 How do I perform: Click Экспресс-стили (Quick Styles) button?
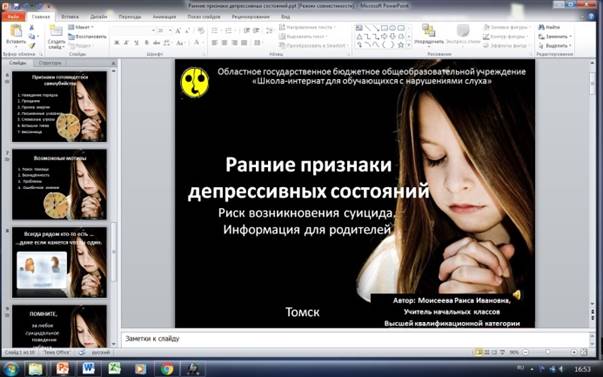463,34
